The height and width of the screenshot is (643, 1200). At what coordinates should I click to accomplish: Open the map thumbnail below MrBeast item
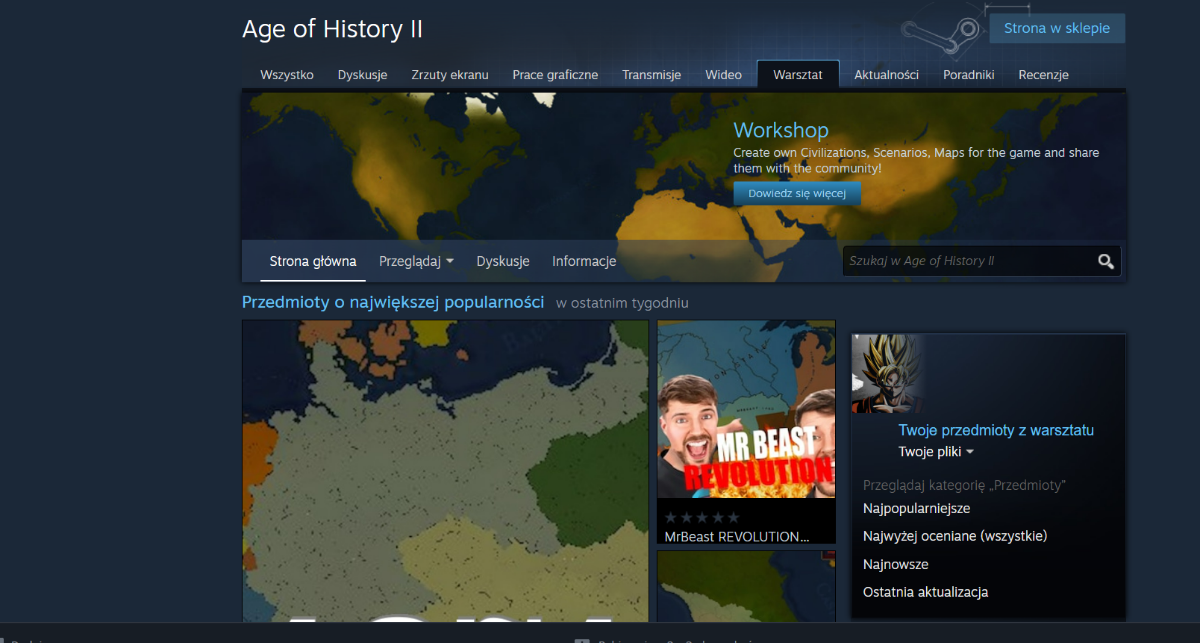point(746,585)
